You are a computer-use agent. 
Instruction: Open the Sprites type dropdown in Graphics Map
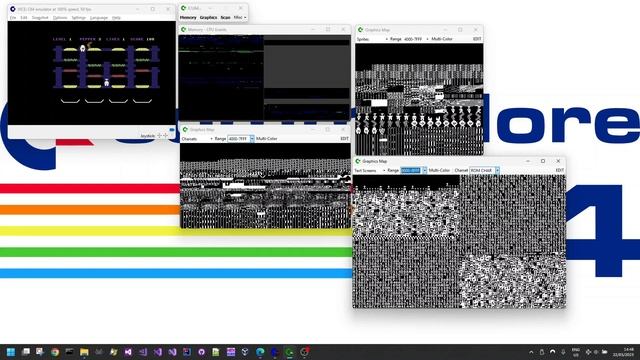tap(372, 39)
